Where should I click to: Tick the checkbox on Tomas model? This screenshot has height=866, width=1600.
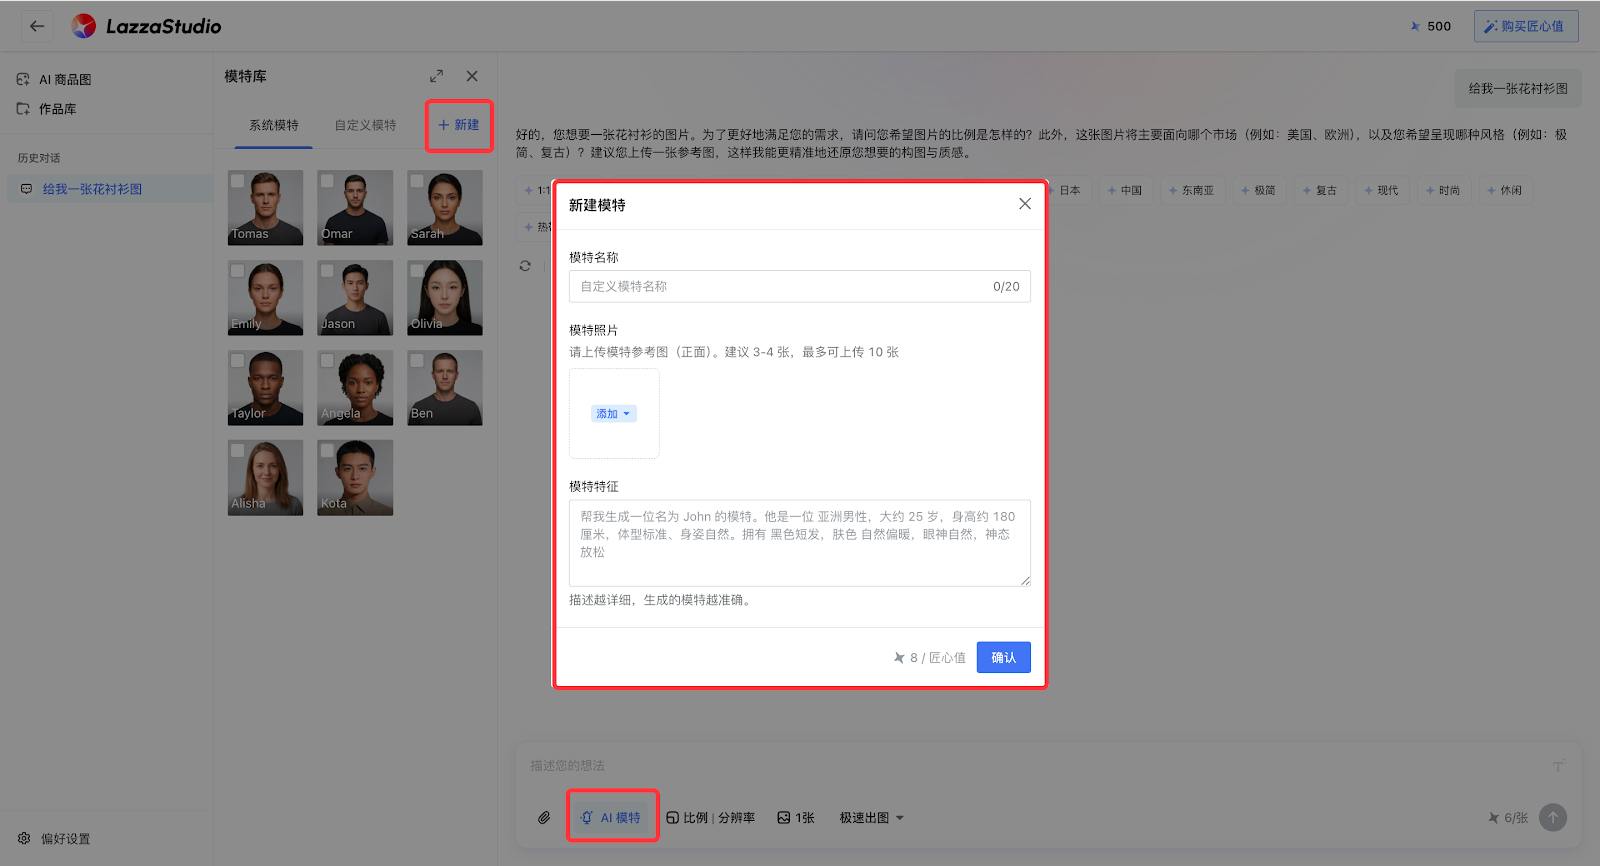(x=238, y=181)
